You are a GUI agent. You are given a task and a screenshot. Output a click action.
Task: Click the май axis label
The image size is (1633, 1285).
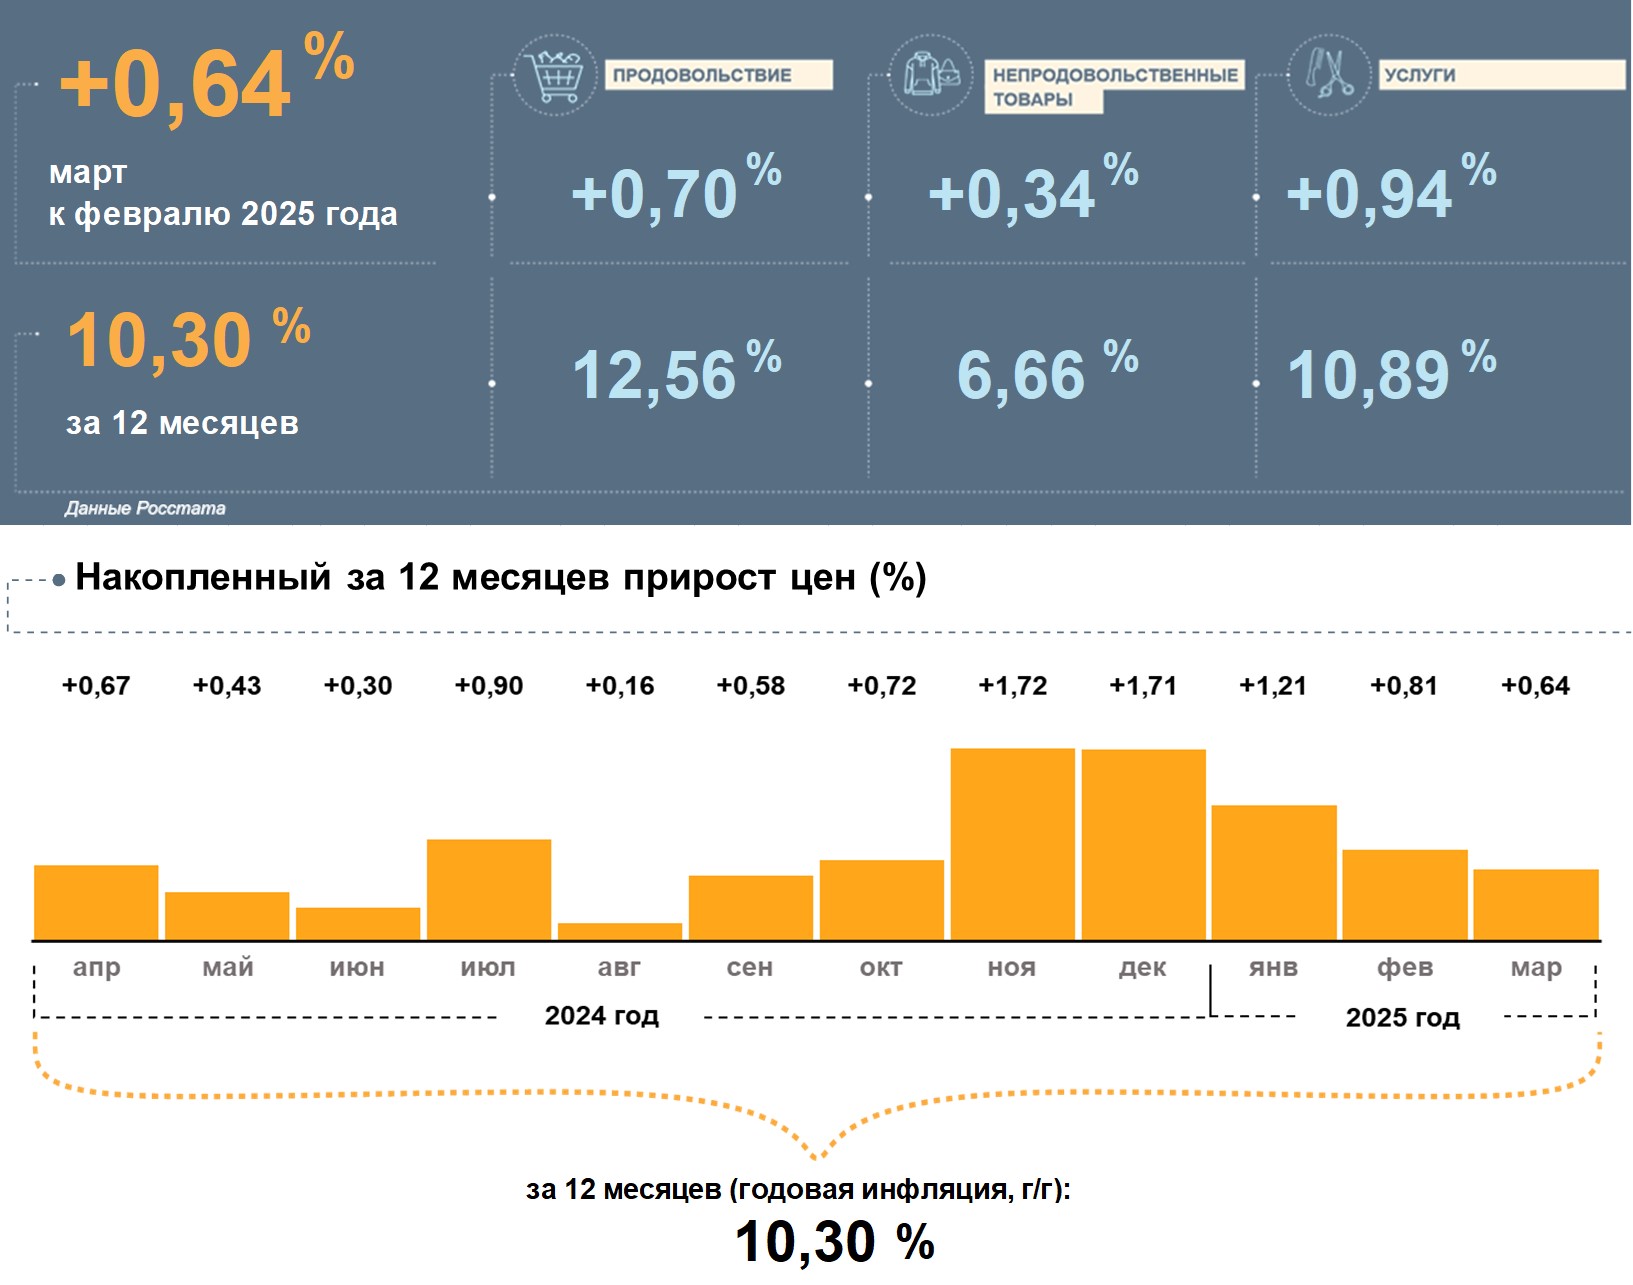(x=228, y=968)
